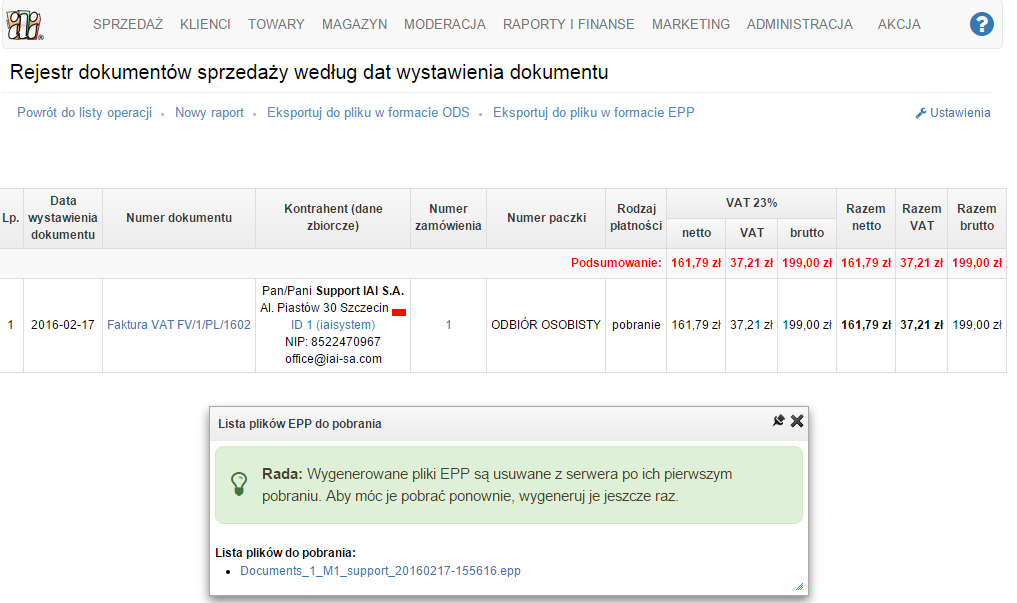Download the Documents_1_M1_support .epp file
The height and width of the screenshot is (603, 1017).
380,571
